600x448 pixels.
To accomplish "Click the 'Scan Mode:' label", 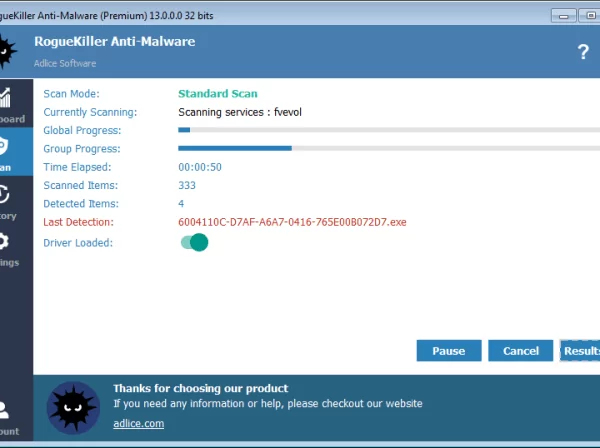I will [x=71, y=94].
